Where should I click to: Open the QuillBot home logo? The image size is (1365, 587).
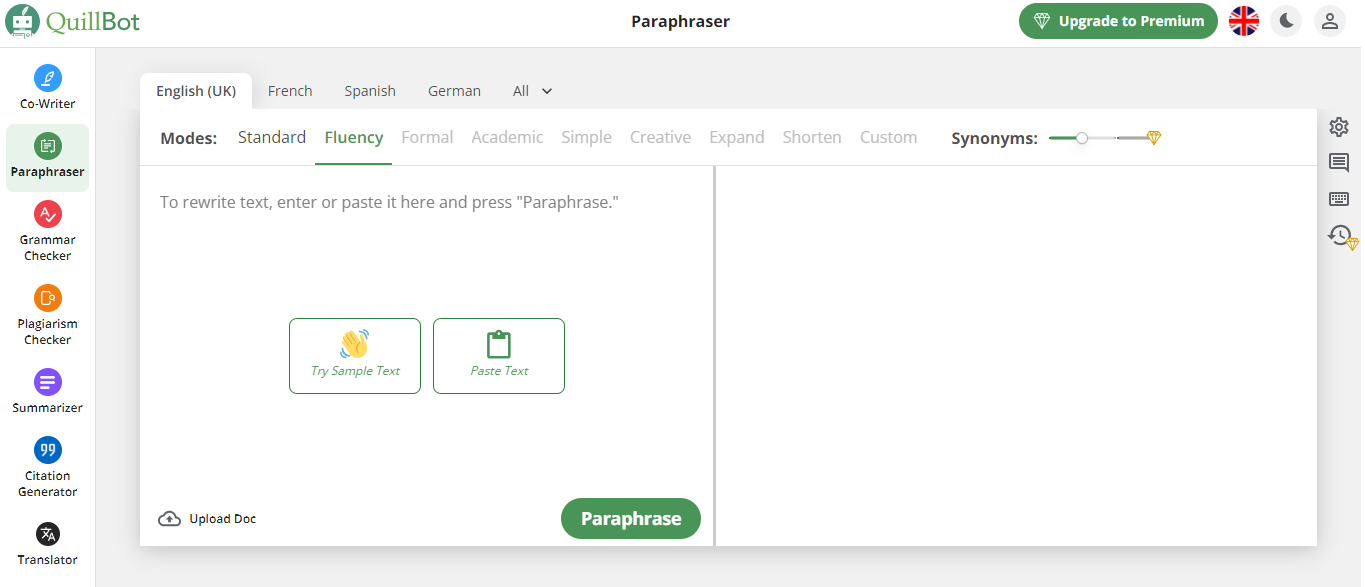[x=72, y=21]
